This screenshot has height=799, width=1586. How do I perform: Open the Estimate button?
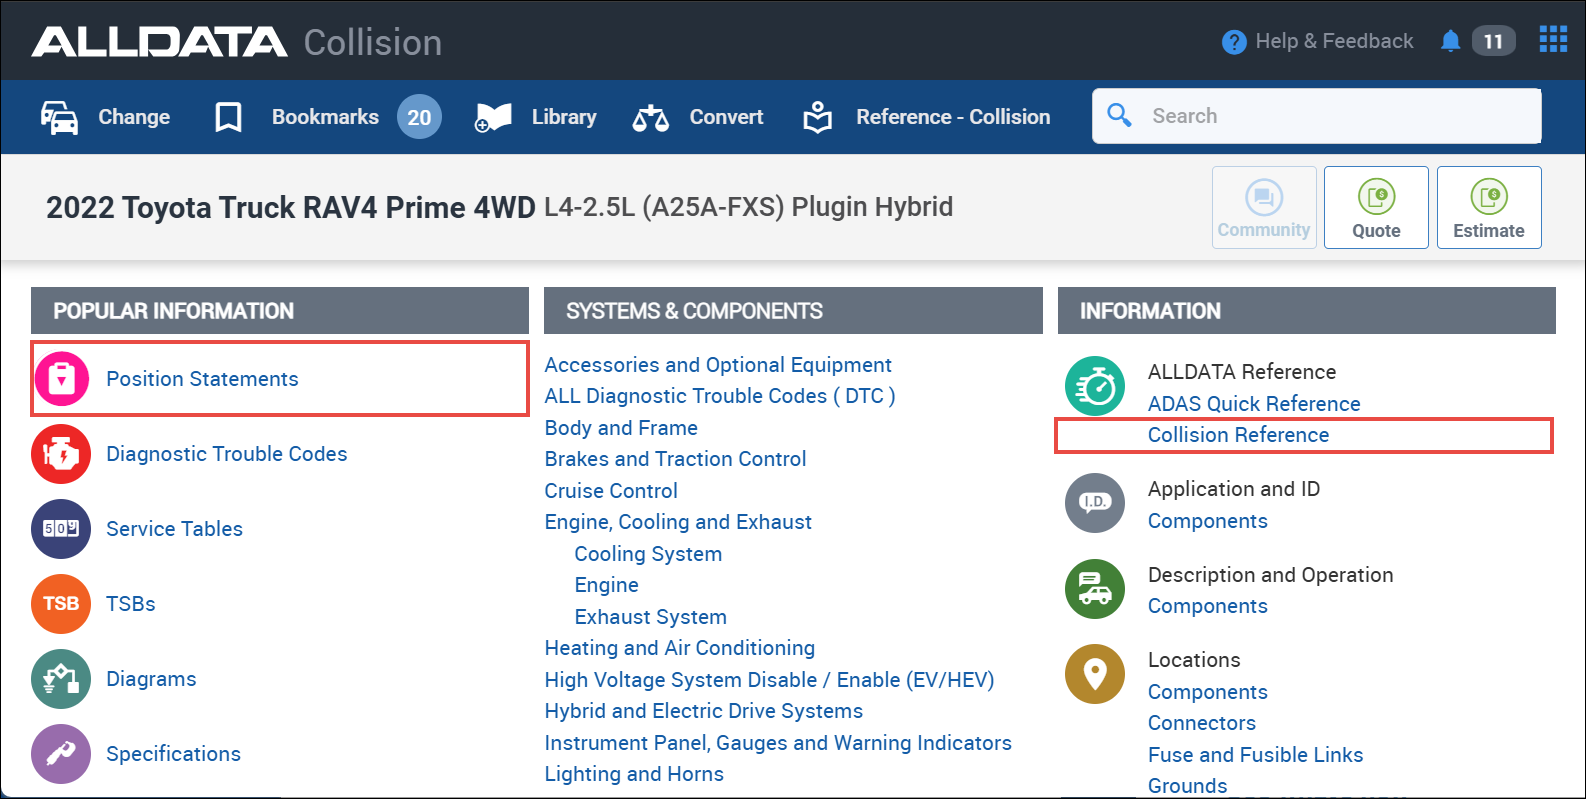point(1489,207)
